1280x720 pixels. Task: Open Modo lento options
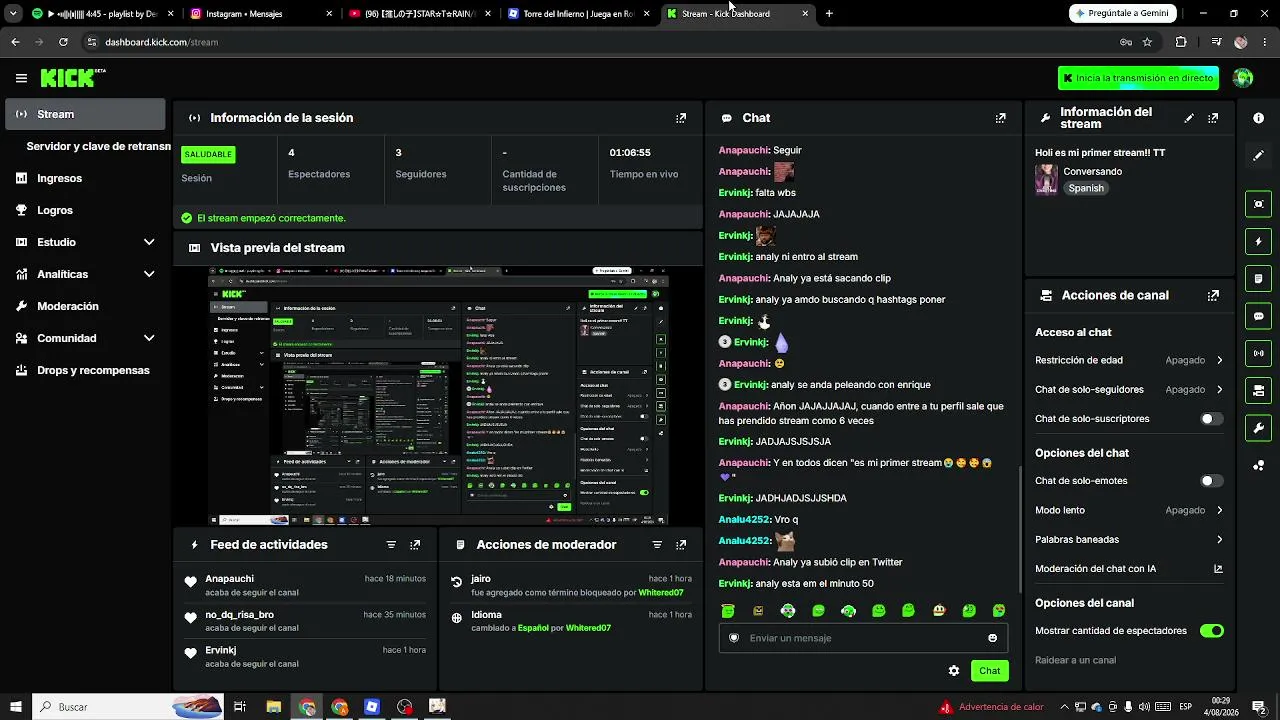[x=1129, y=510]
